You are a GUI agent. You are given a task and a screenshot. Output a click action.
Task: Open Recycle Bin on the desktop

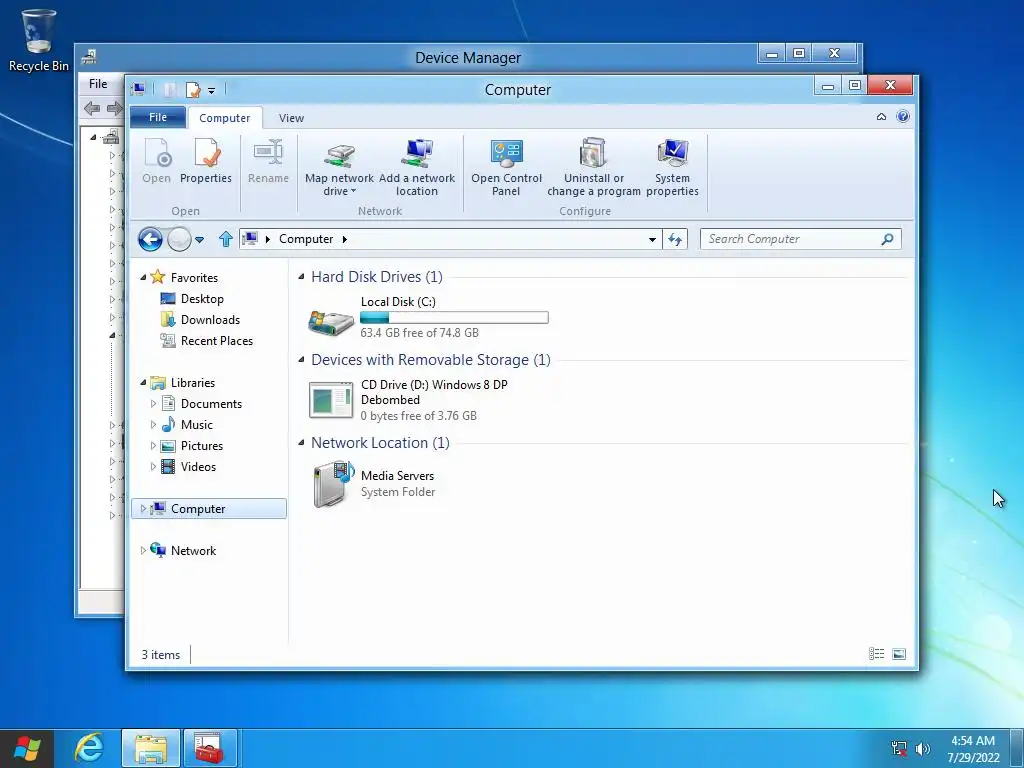point(39,40)
